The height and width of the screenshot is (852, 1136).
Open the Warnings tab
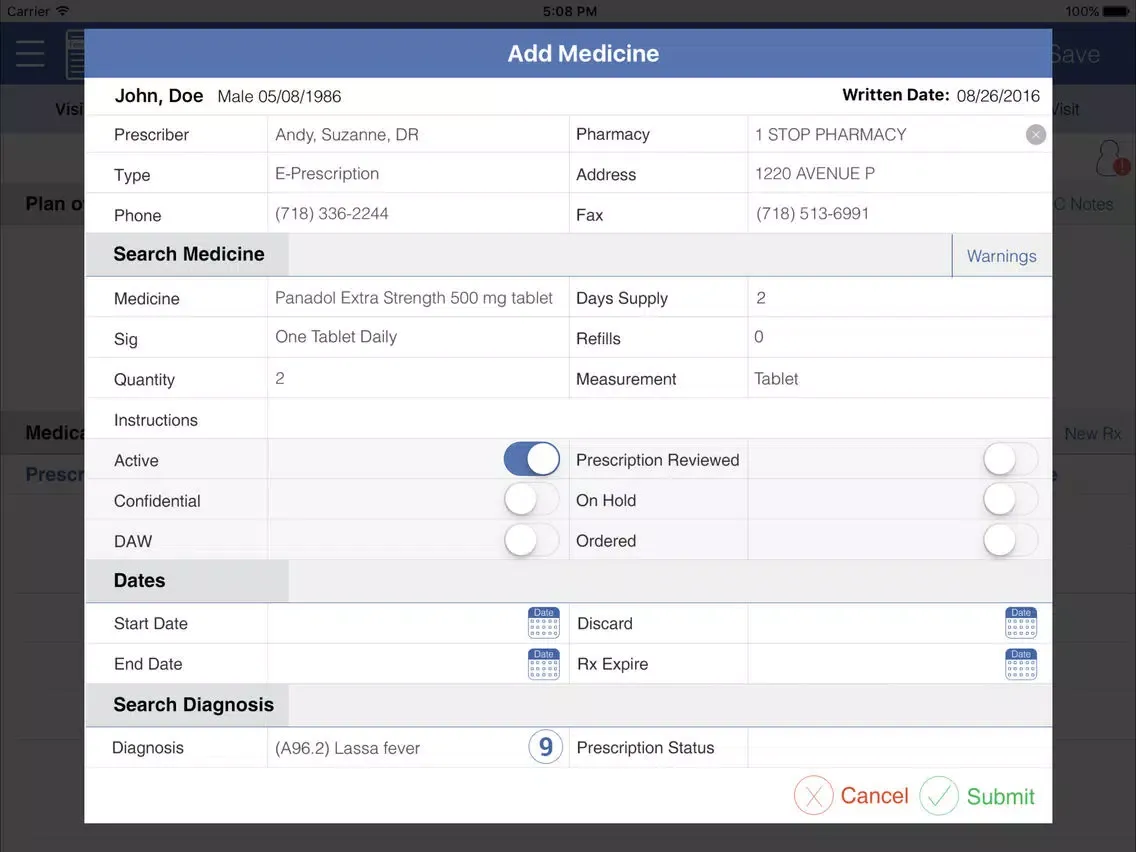[1001, 256]
